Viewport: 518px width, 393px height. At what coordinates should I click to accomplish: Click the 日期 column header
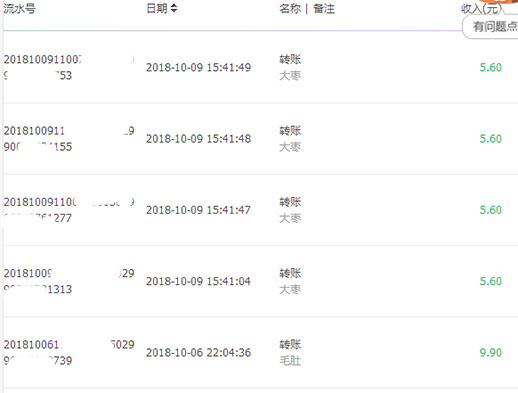(157, 8)
